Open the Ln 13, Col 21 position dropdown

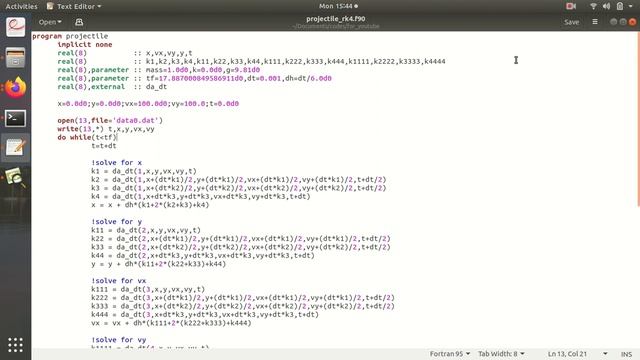[x=577, y=354]
